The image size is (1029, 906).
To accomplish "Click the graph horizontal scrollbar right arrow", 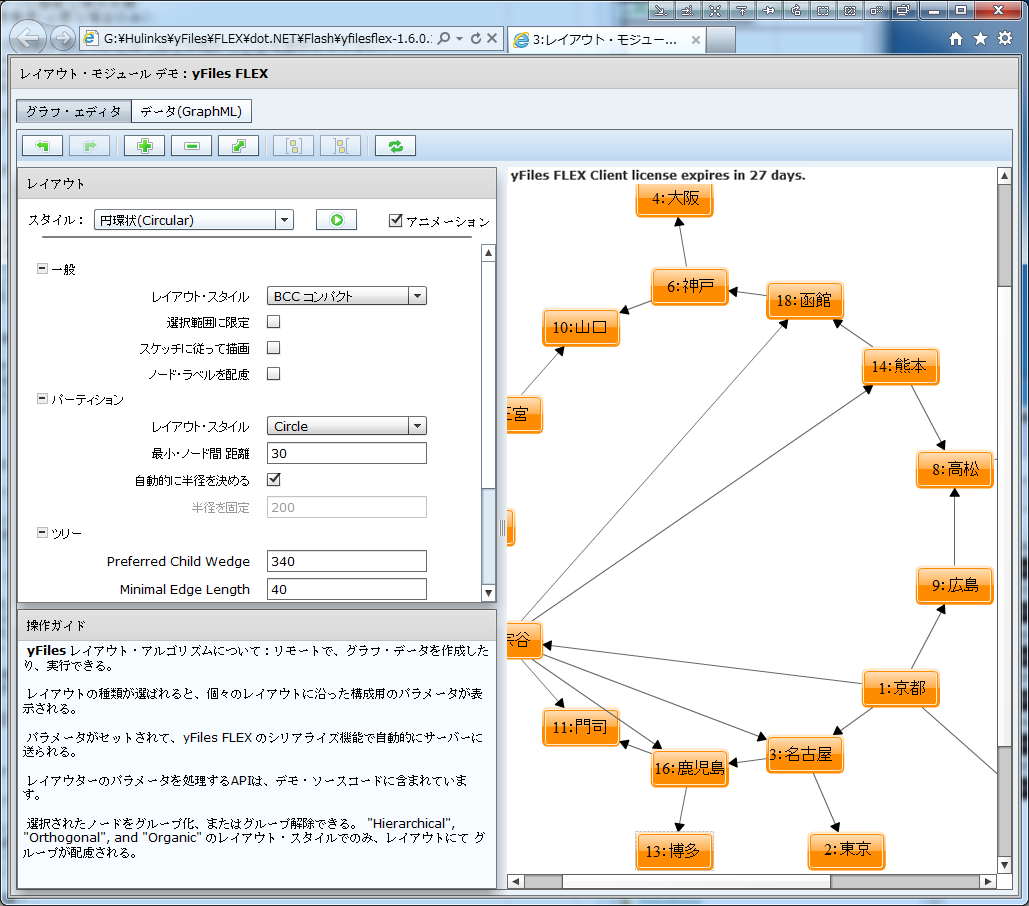I will click(988, 881).
